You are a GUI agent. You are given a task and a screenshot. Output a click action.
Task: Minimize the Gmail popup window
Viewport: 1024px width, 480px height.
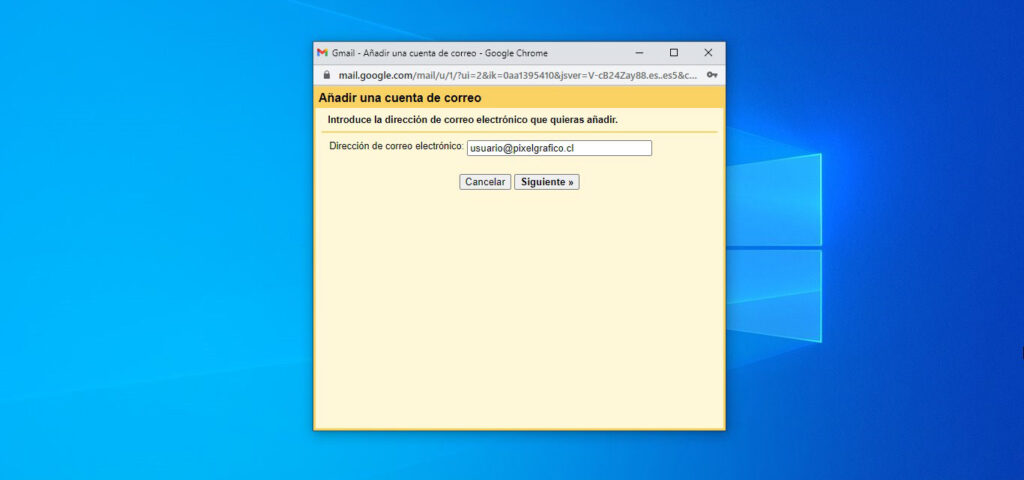(x=639, y=53)
